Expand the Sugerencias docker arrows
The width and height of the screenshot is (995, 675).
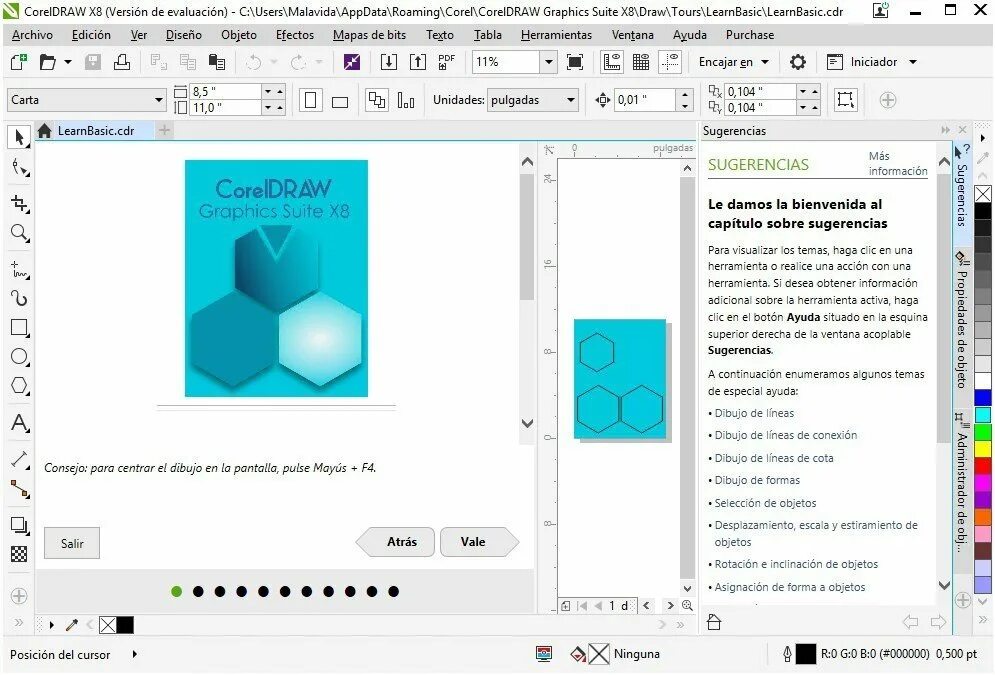(946, 130)
